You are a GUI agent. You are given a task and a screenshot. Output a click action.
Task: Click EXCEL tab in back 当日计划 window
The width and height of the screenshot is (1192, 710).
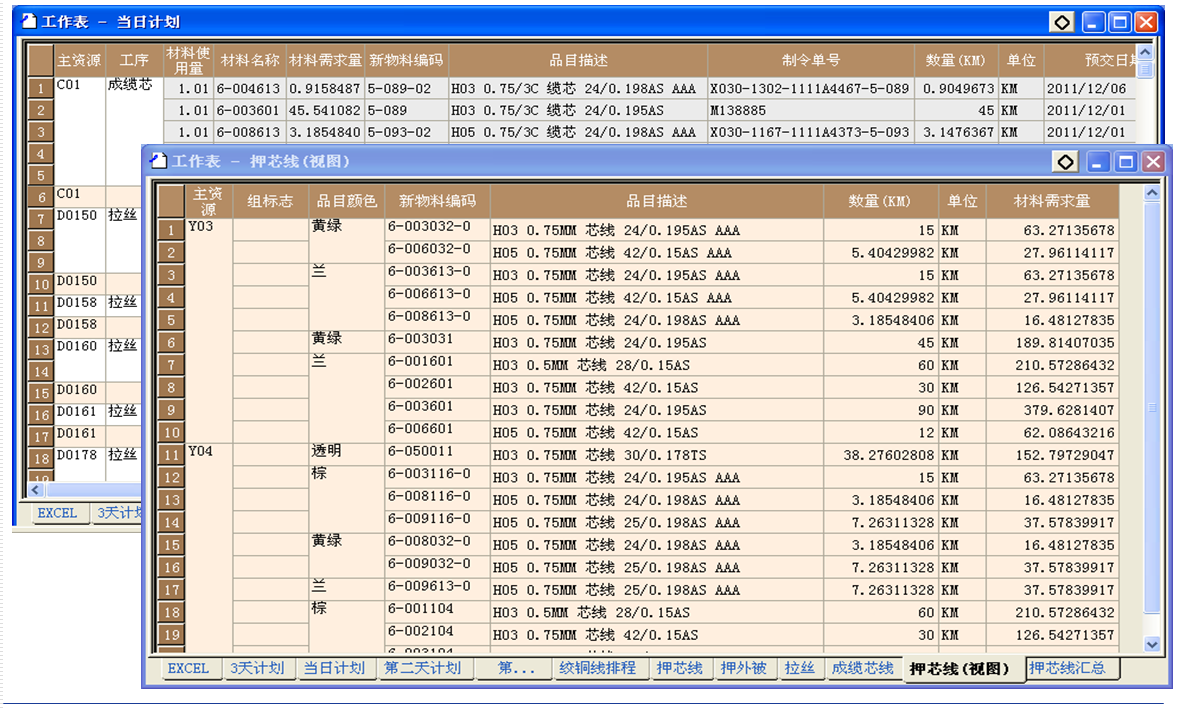(x=57, y=513)
